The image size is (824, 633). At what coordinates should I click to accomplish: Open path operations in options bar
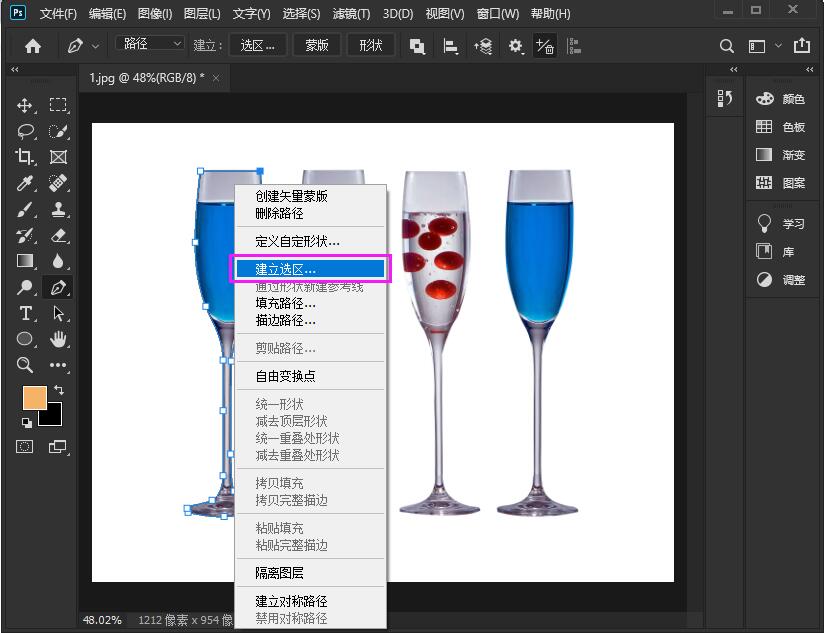pyautogui.click(x=417, y=46)
